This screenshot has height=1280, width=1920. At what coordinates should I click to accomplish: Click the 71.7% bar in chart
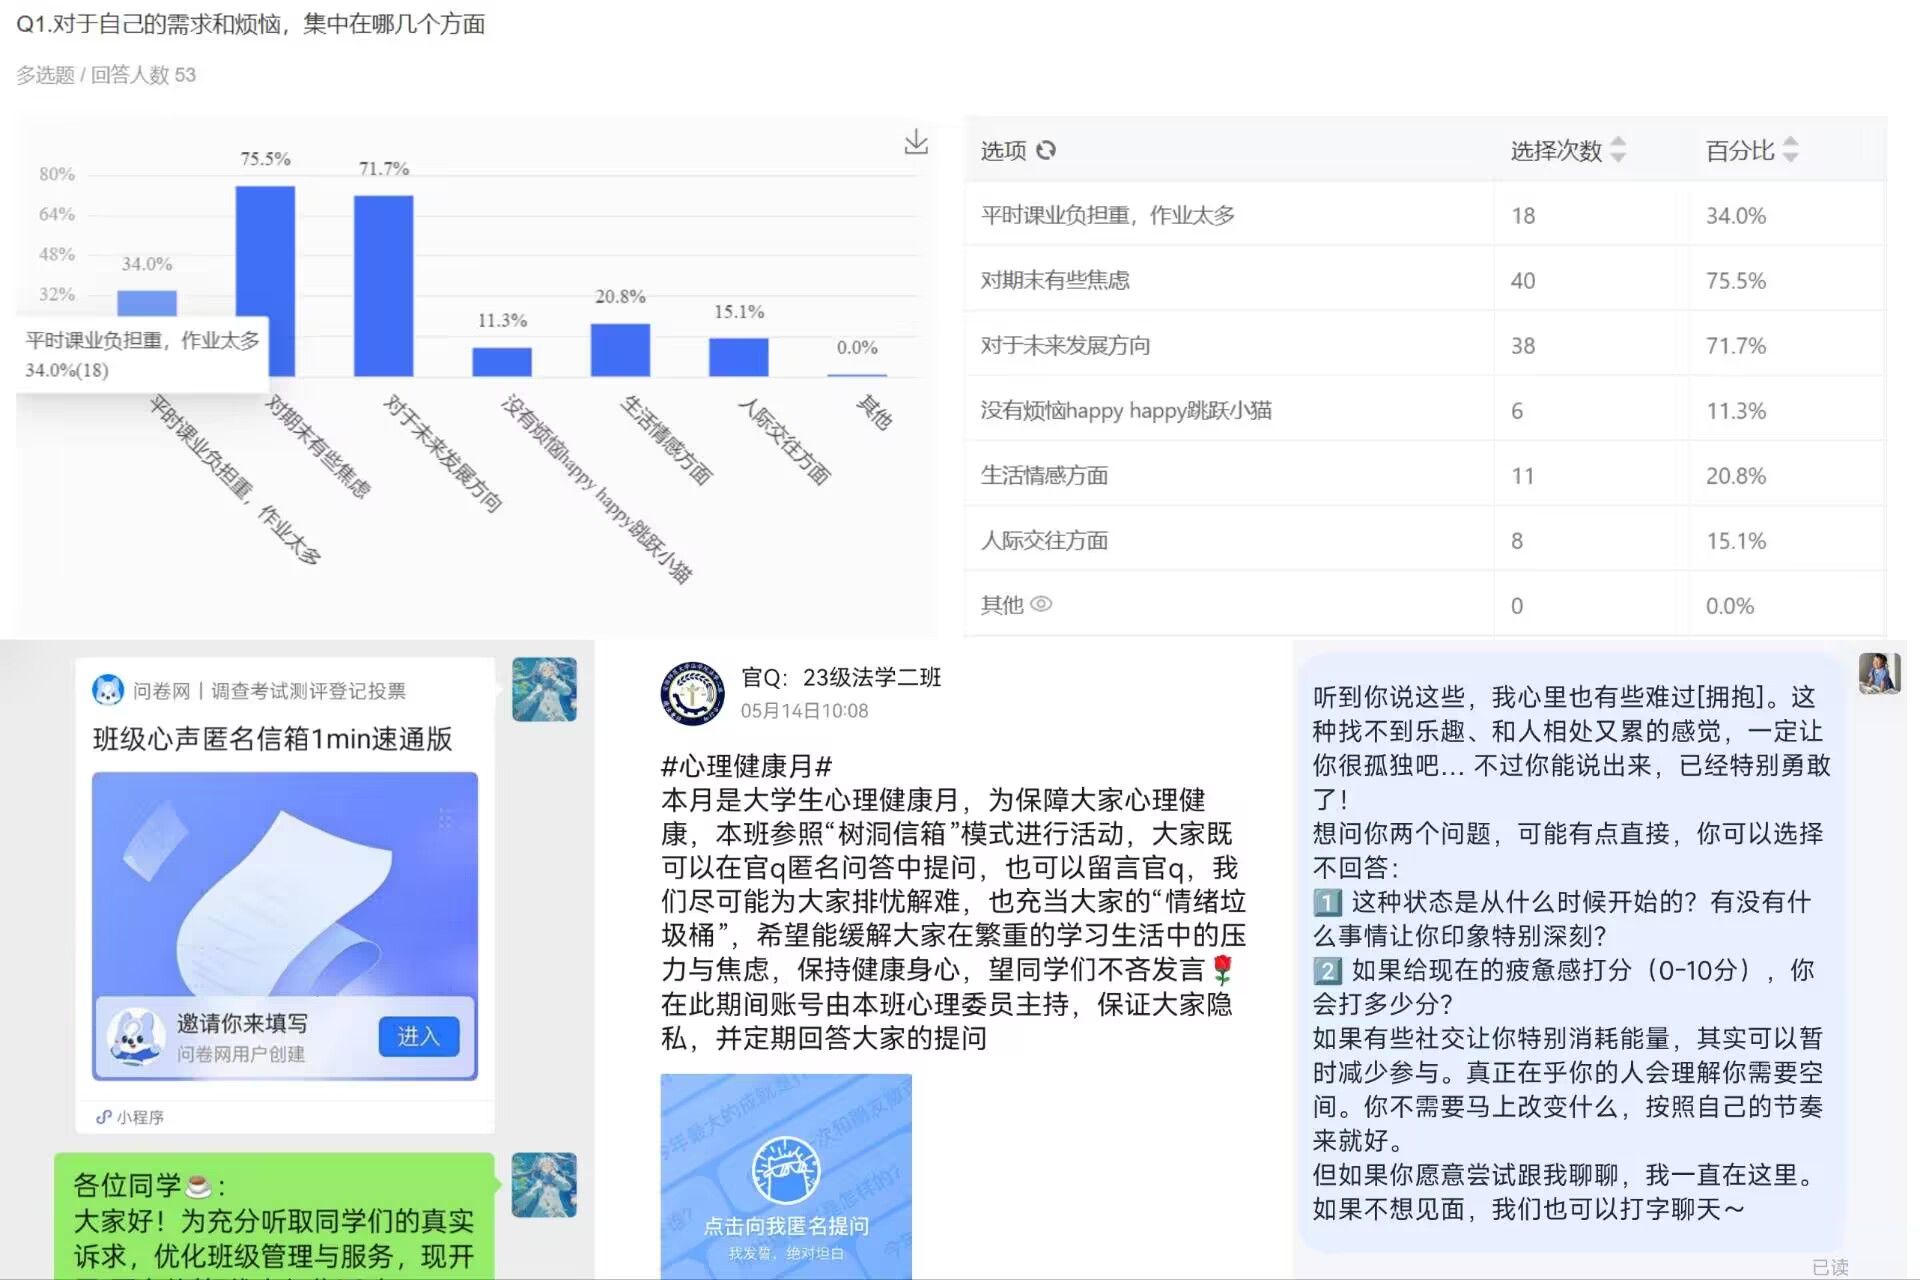383,285
